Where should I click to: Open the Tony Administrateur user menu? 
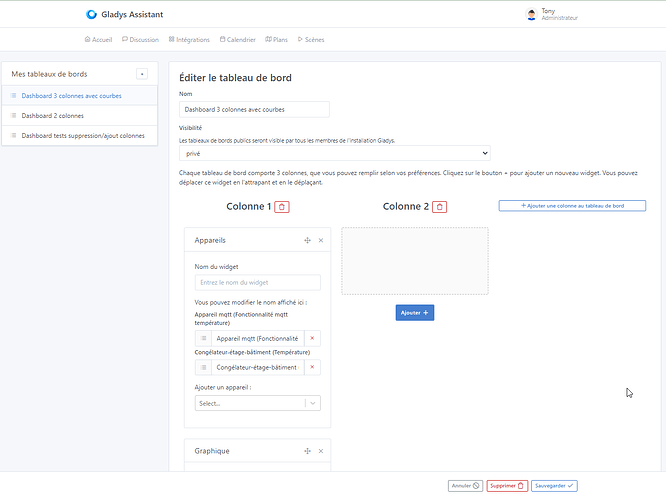551,15
